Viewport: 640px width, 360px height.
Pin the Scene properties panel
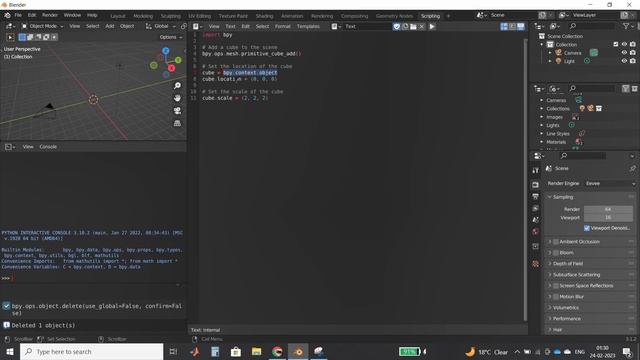click(x=632, y=168)
